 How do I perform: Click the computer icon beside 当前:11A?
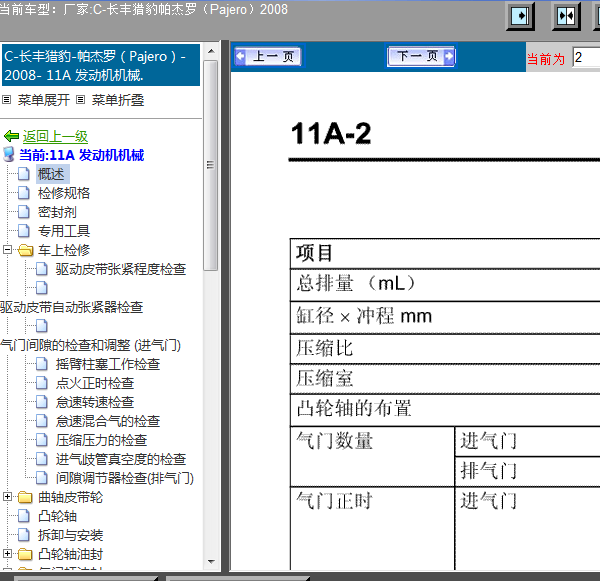click(9, 155)
